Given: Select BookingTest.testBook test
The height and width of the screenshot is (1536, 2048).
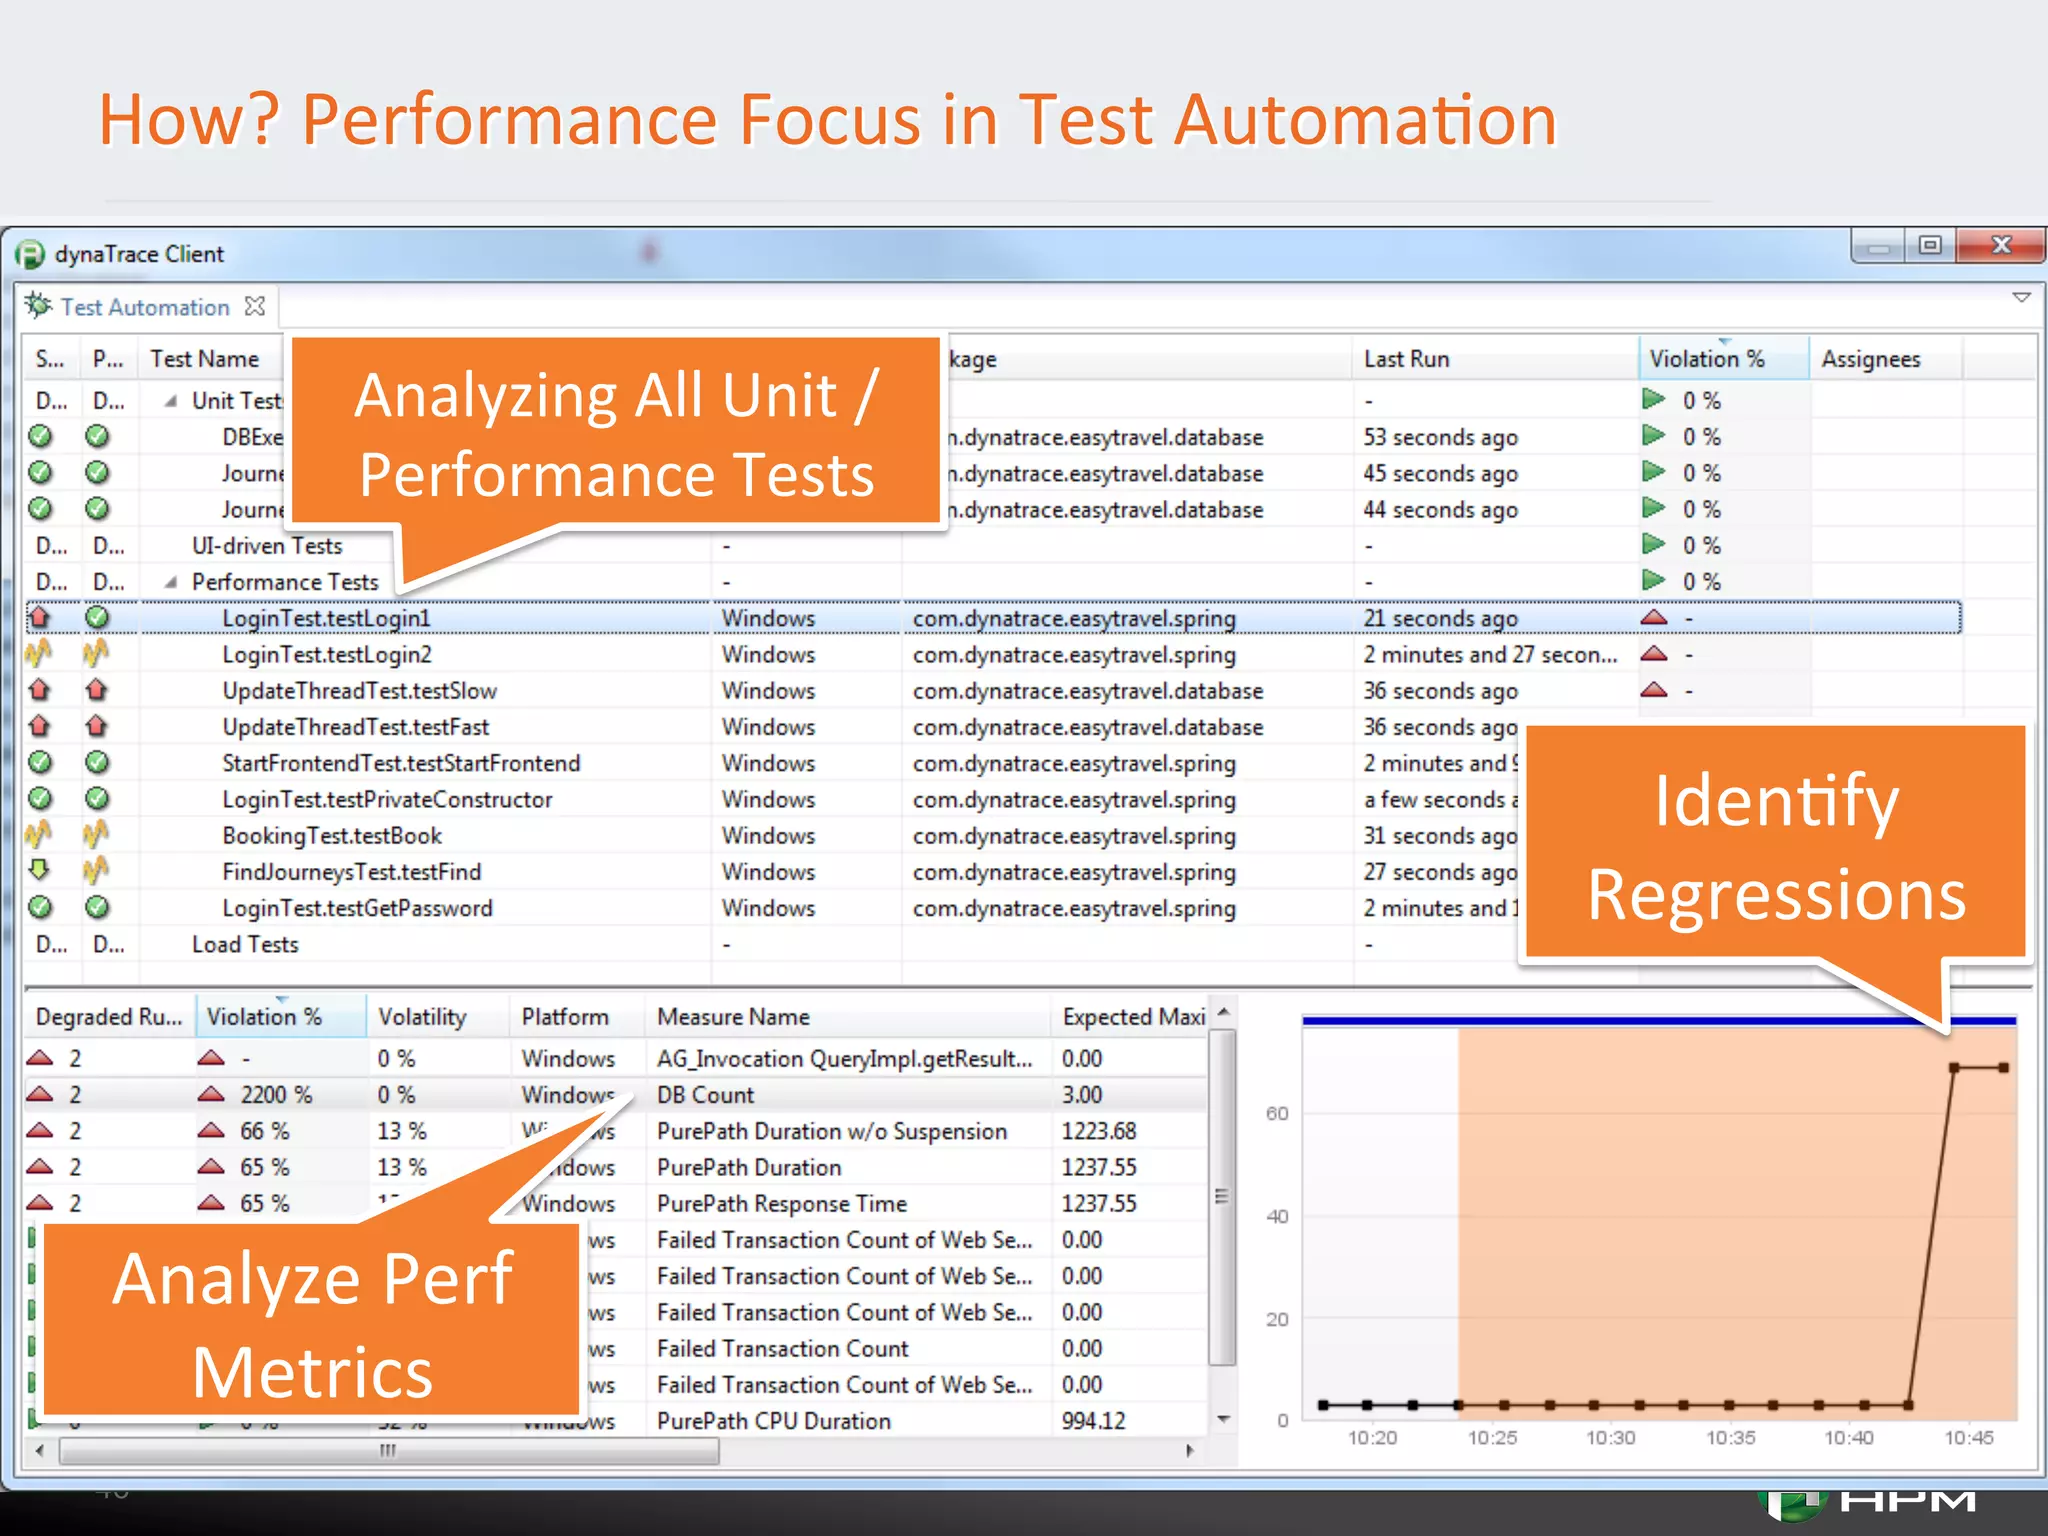Looking at the screenshot, I should pos(332,835).
